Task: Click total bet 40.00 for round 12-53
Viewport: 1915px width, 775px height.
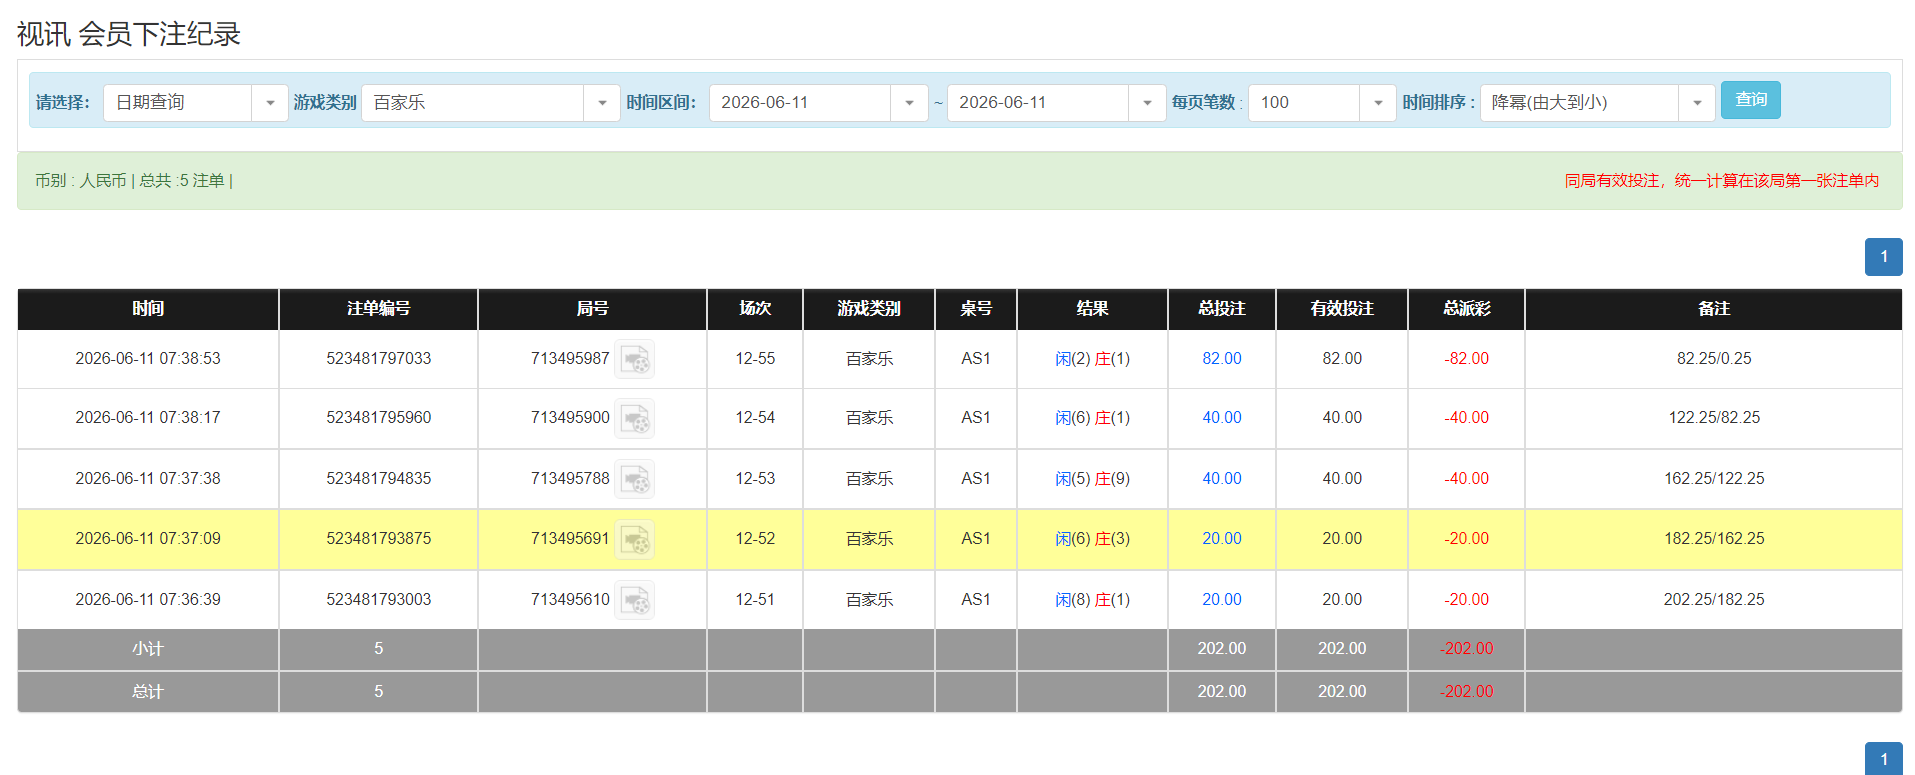Action: pyautogui.click(x=1222, y=479)
